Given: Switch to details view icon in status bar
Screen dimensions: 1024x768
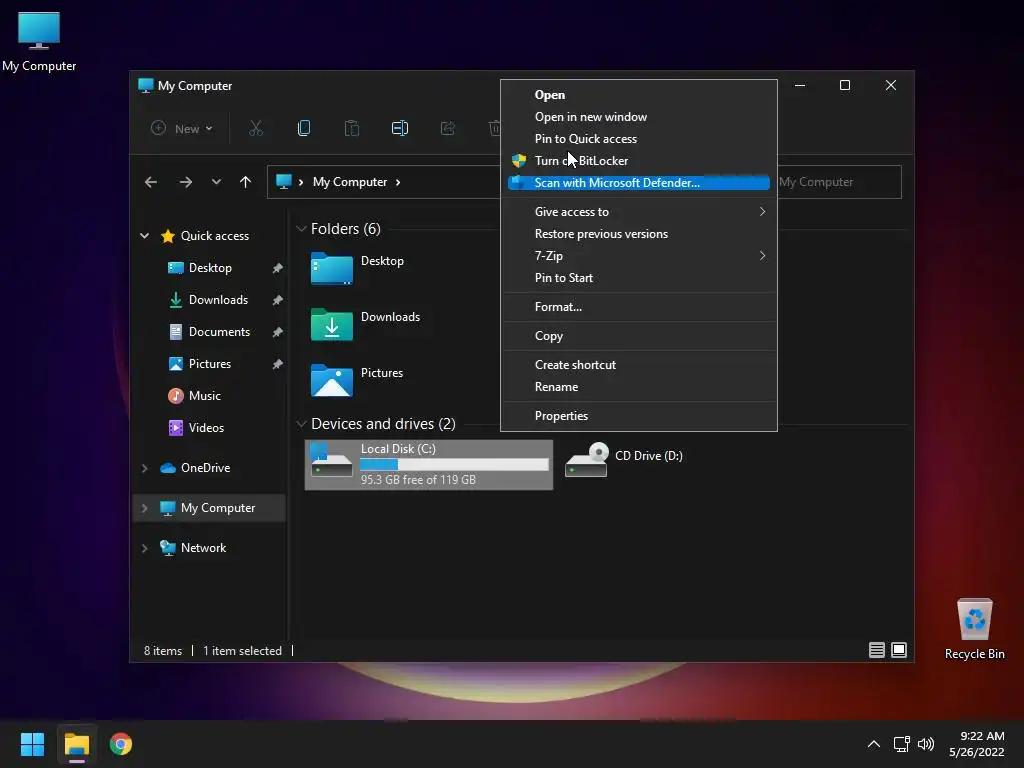Looking at the screenshot, I should click(x=876, y=650).
